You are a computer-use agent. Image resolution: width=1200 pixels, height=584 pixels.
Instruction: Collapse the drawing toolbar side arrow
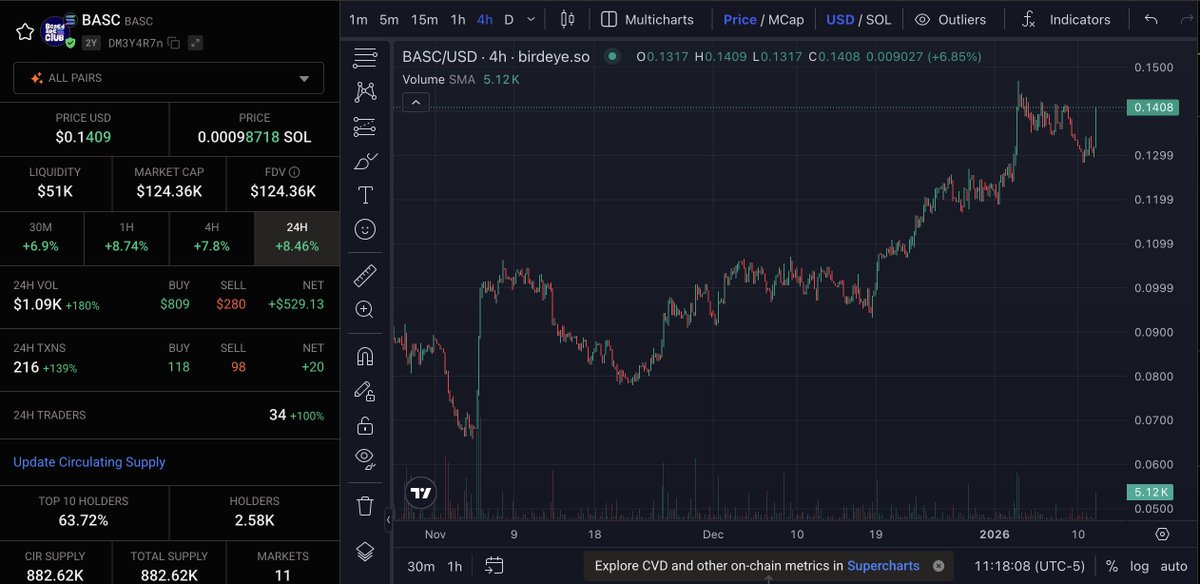pyautogui.click(x=388, y=520)
